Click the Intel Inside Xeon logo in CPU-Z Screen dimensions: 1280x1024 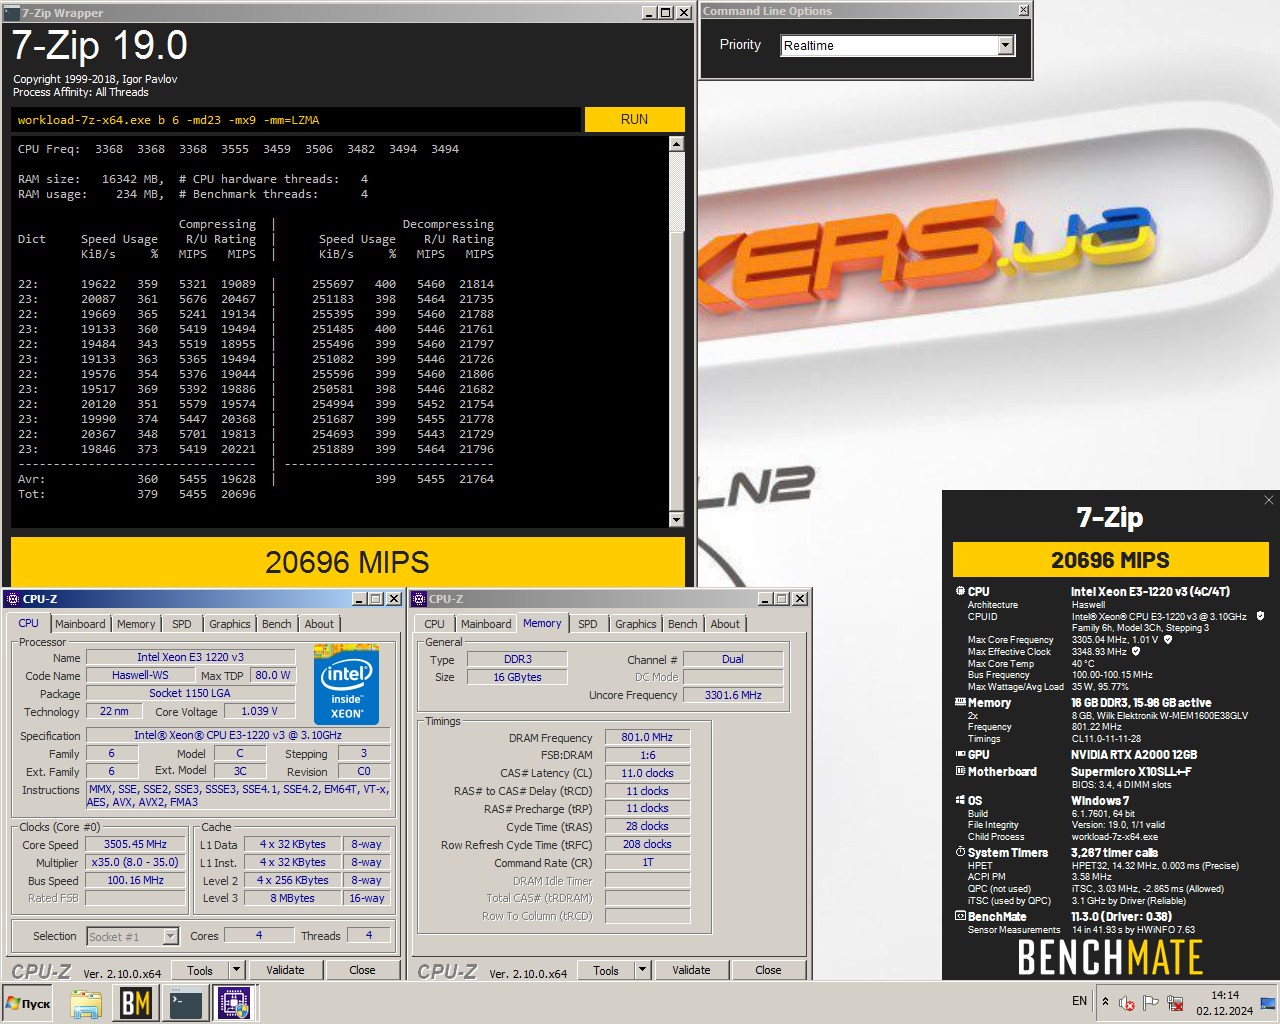(346, 685)
